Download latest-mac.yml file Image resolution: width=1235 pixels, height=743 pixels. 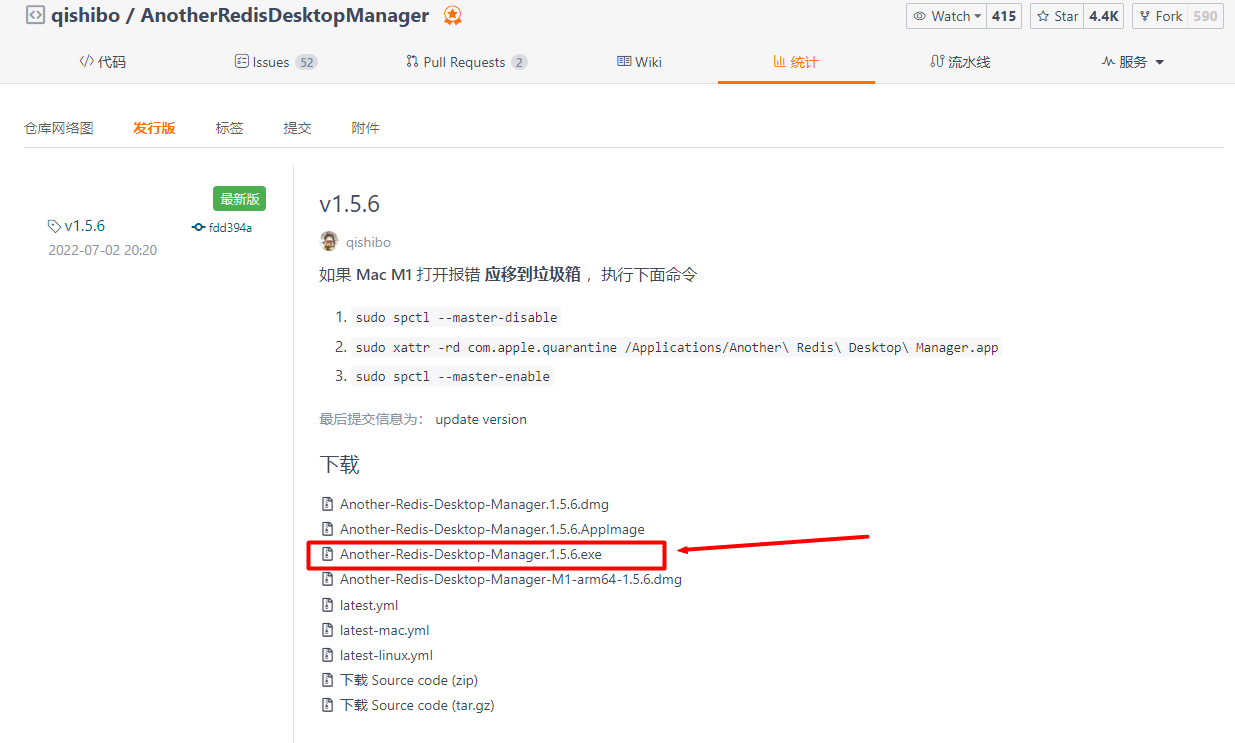(385, 630)
